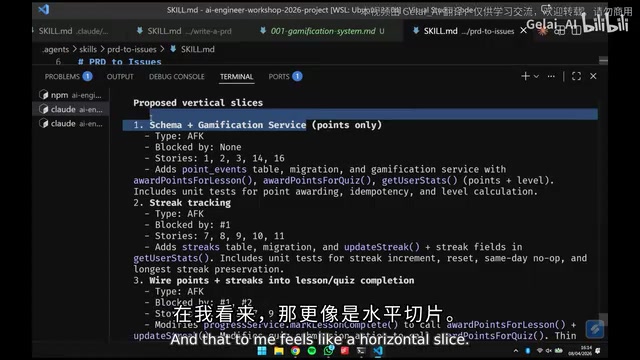The height and width of the screenshot is (360, 640).
Task: Close the terminal panel
Action: 593,76
